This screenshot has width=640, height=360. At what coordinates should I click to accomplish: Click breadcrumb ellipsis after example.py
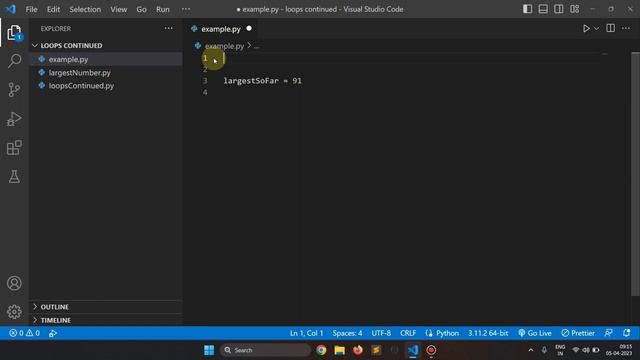[256, 47]
